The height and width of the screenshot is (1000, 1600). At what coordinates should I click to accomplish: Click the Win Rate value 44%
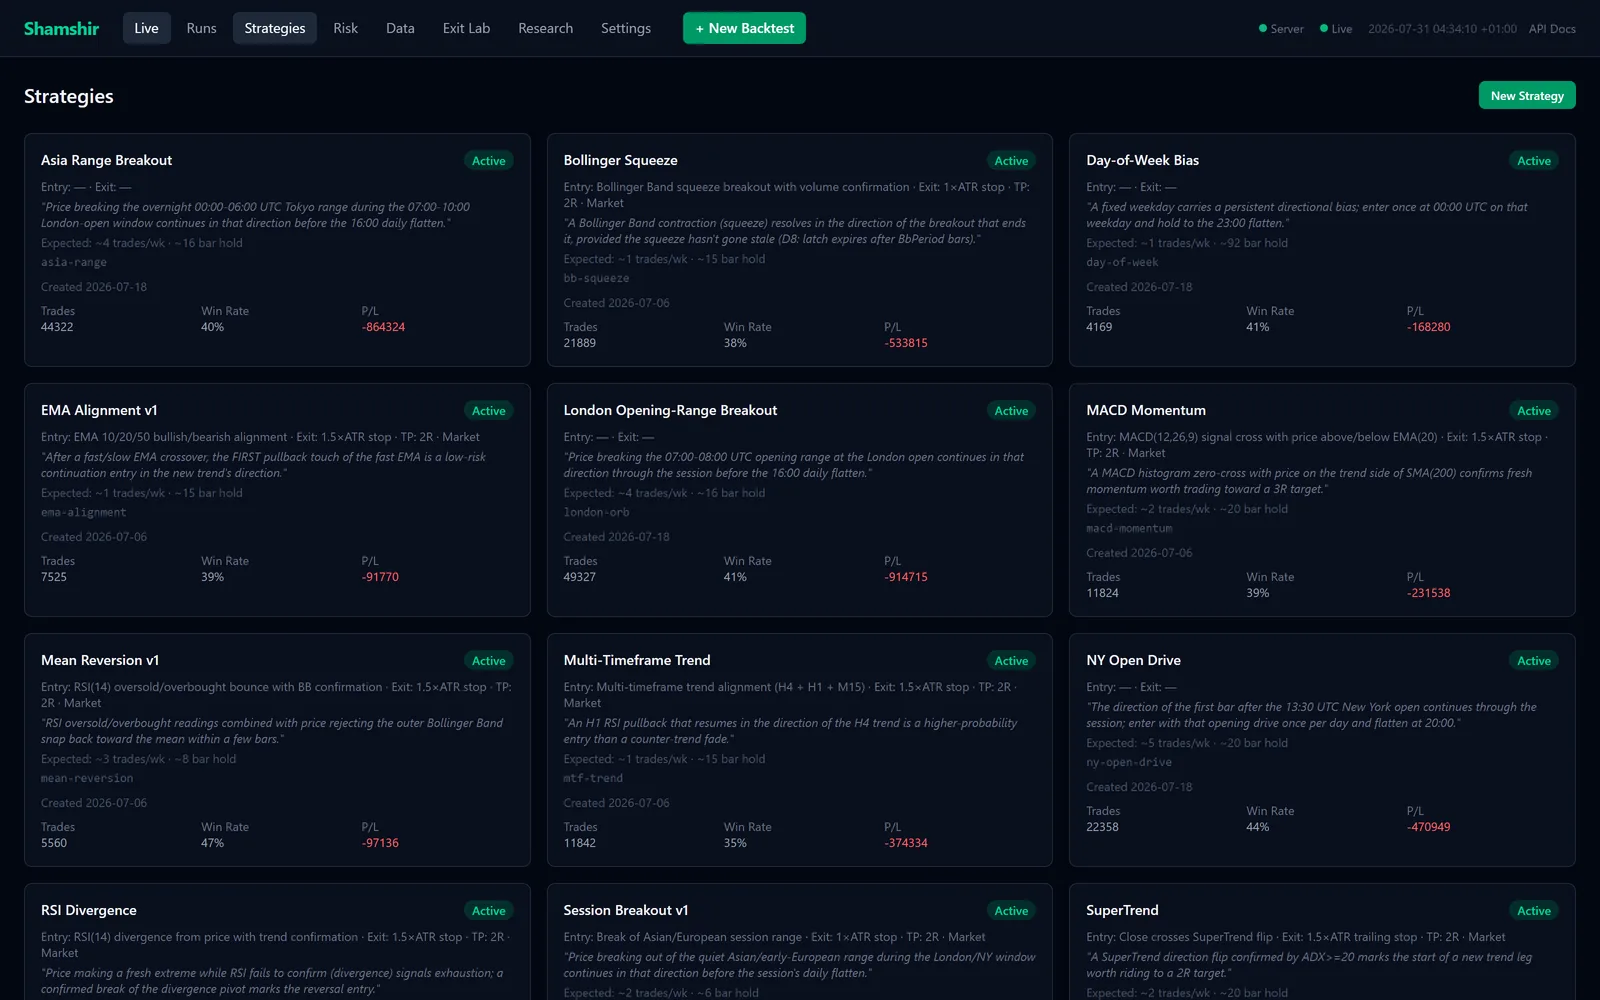[1257, 827]
